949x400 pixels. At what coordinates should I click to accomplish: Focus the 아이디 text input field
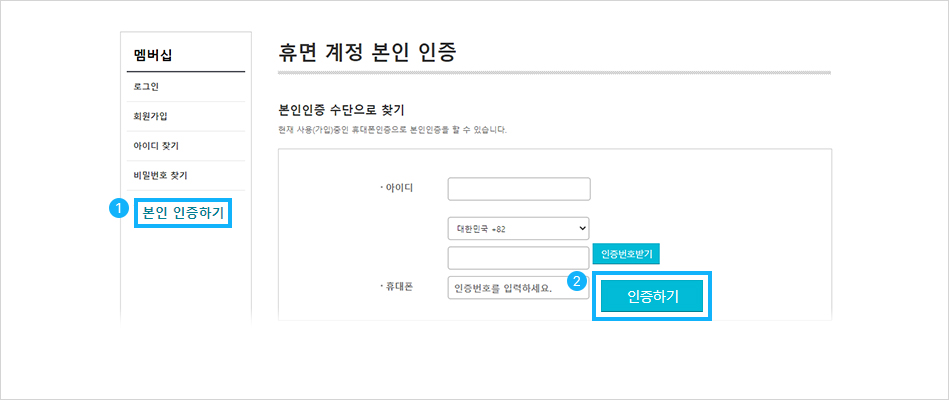pyautogui.click(x=519, y=189)
